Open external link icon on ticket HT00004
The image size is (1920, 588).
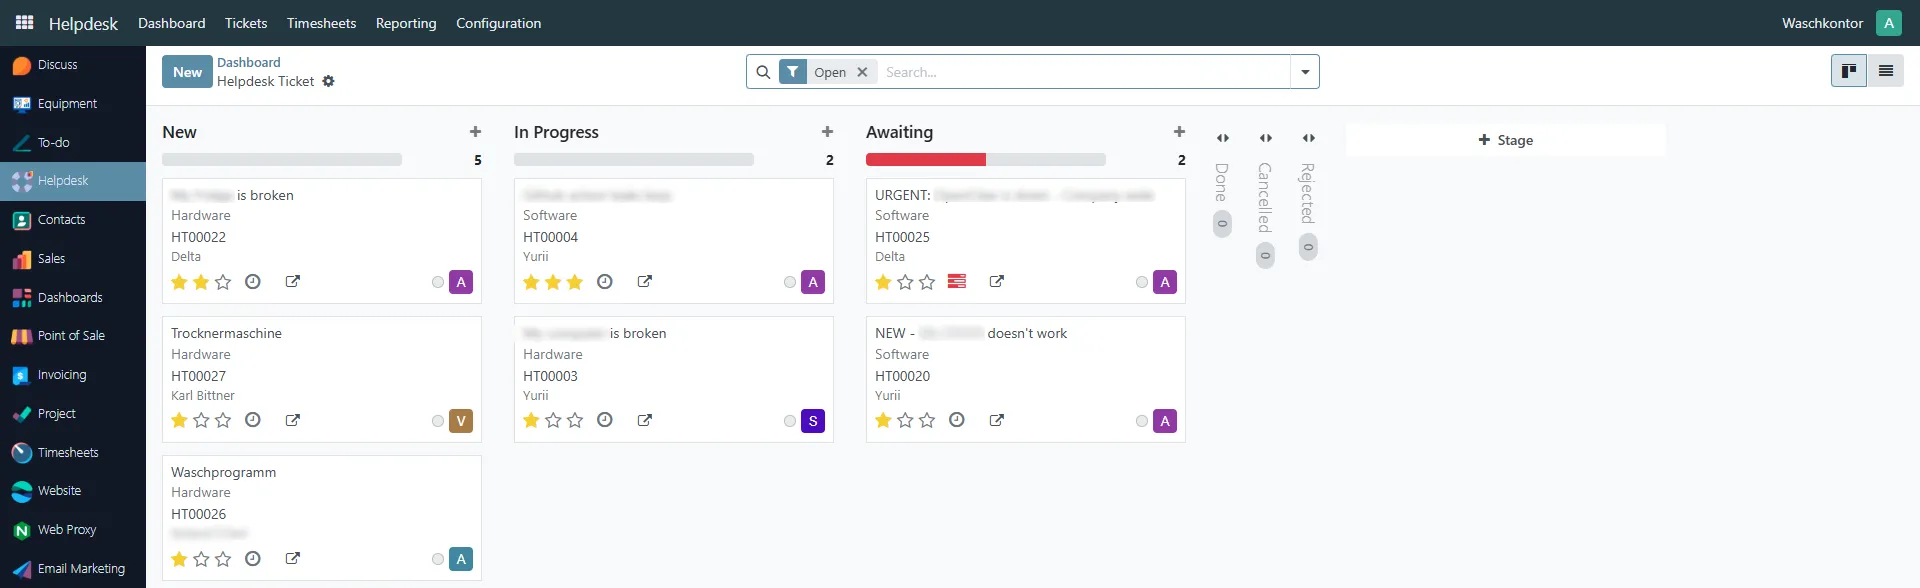coord(645,282)
